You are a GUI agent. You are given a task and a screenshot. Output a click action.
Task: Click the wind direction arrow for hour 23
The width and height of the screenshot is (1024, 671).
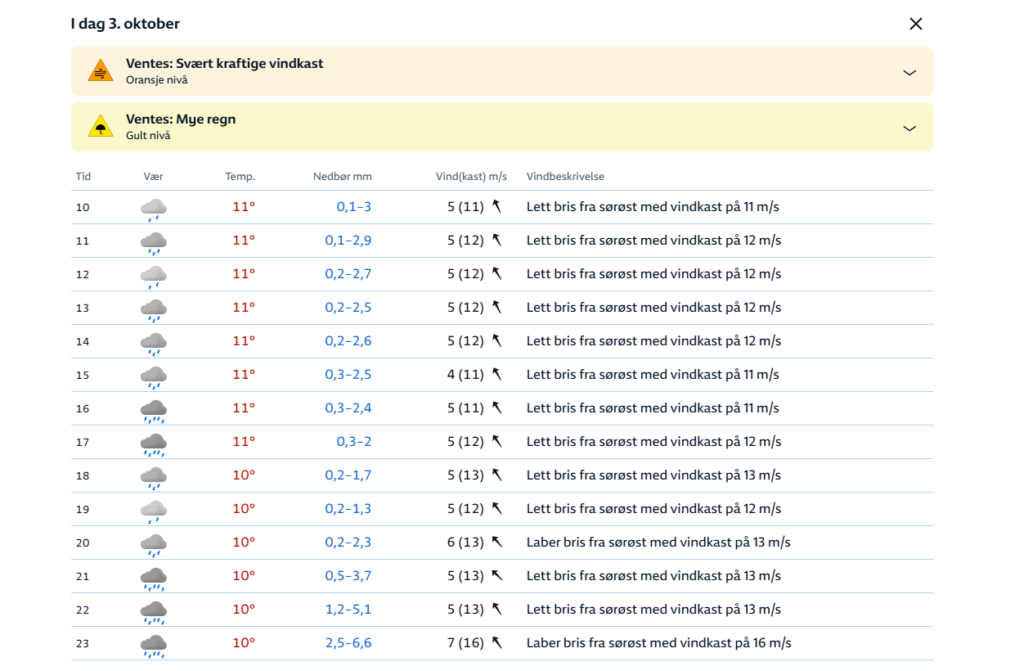click(x=495, y=643)
